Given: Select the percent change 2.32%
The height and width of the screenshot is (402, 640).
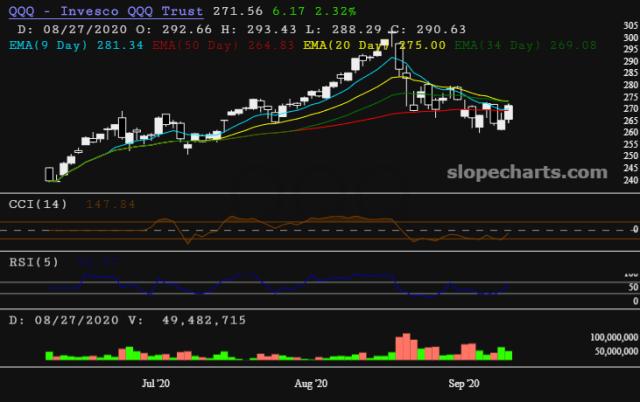Looking at the screenshot, I should (x=335, y=11).
